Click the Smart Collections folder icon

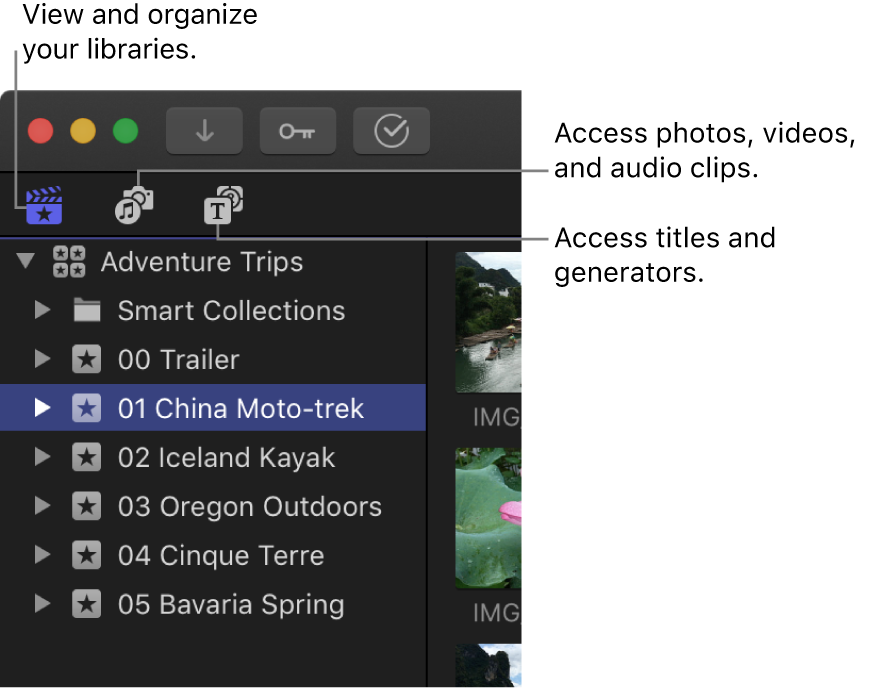tap(87, 311)
